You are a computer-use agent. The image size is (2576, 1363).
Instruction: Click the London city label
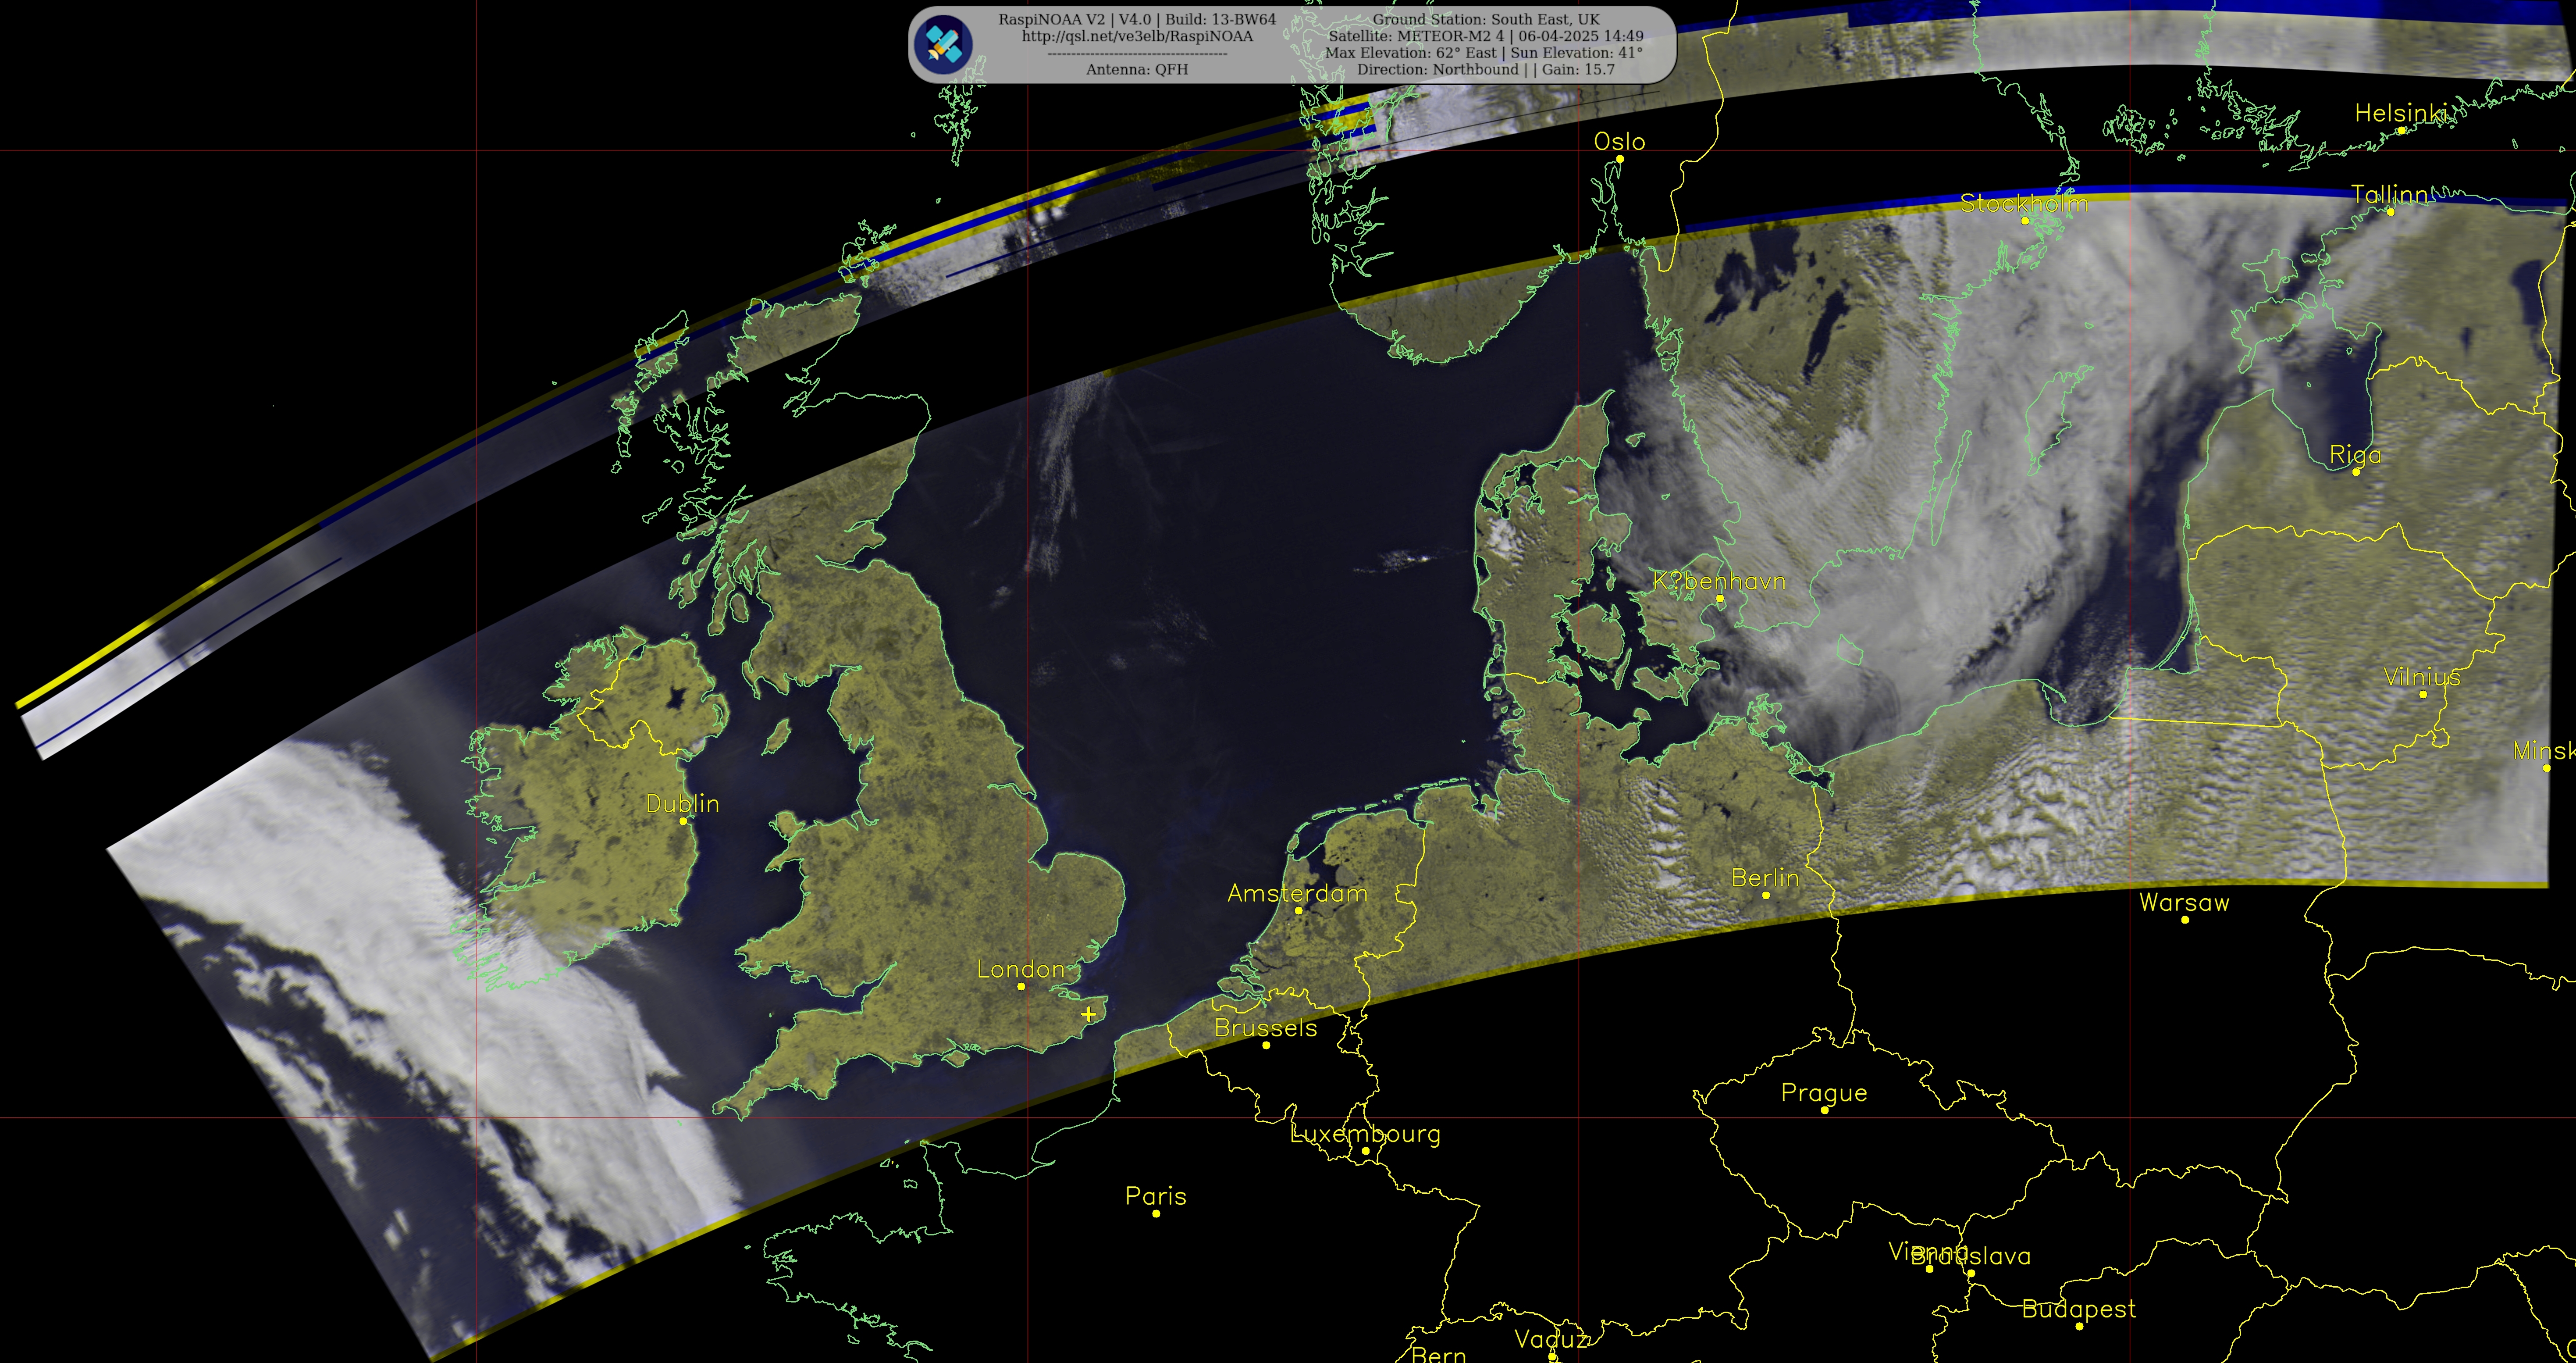tap(1020, 970)
